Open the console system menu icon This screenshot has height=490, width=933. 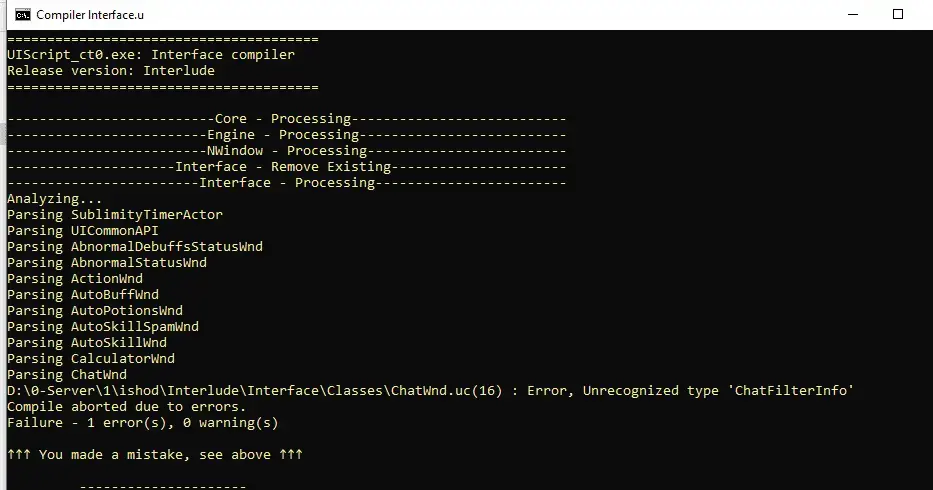23,15
